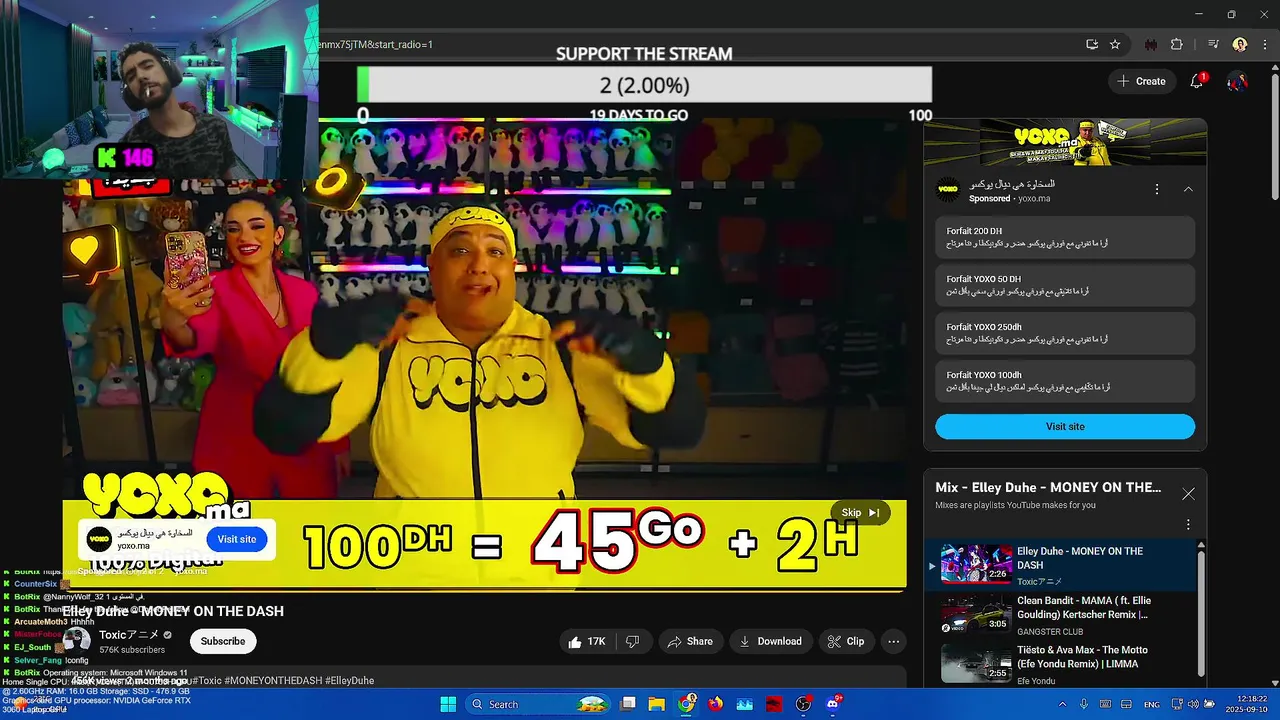Open the Forfait 200 DH ad link
The image size is (1280, 720).
(1065, 237)
